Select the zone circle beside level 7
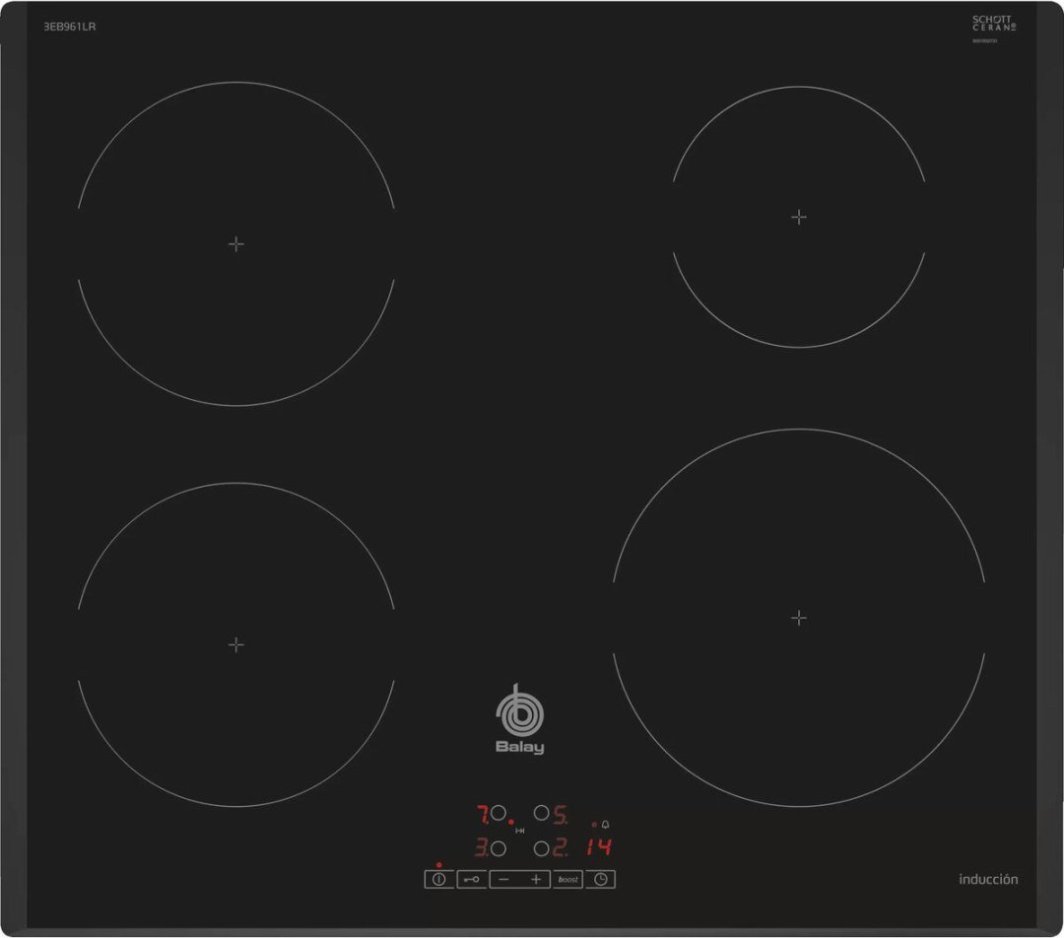Viewport: 1064px width, 938px height. click(x=499, y=813)
